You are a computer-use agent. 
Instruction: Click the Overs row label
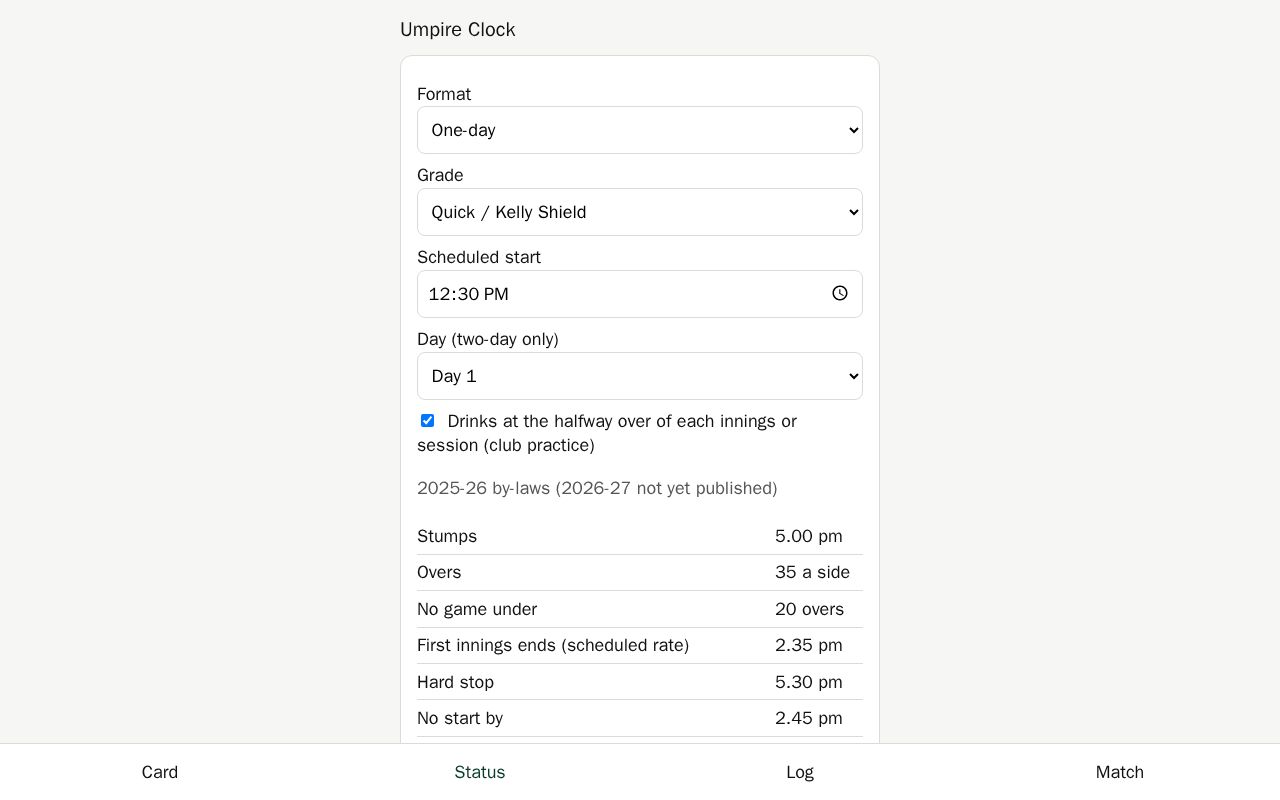coord(439,572)
